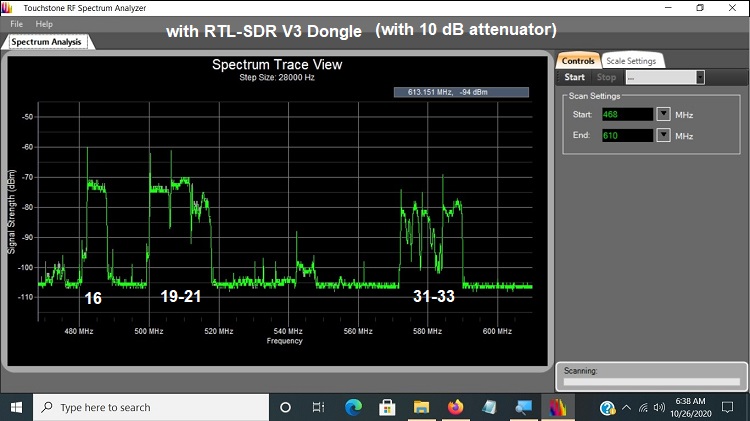The height and width of the screenshot is (421, 750).
Task: Open the volume speaker icon in the tray
Action: tap(659, 407)
